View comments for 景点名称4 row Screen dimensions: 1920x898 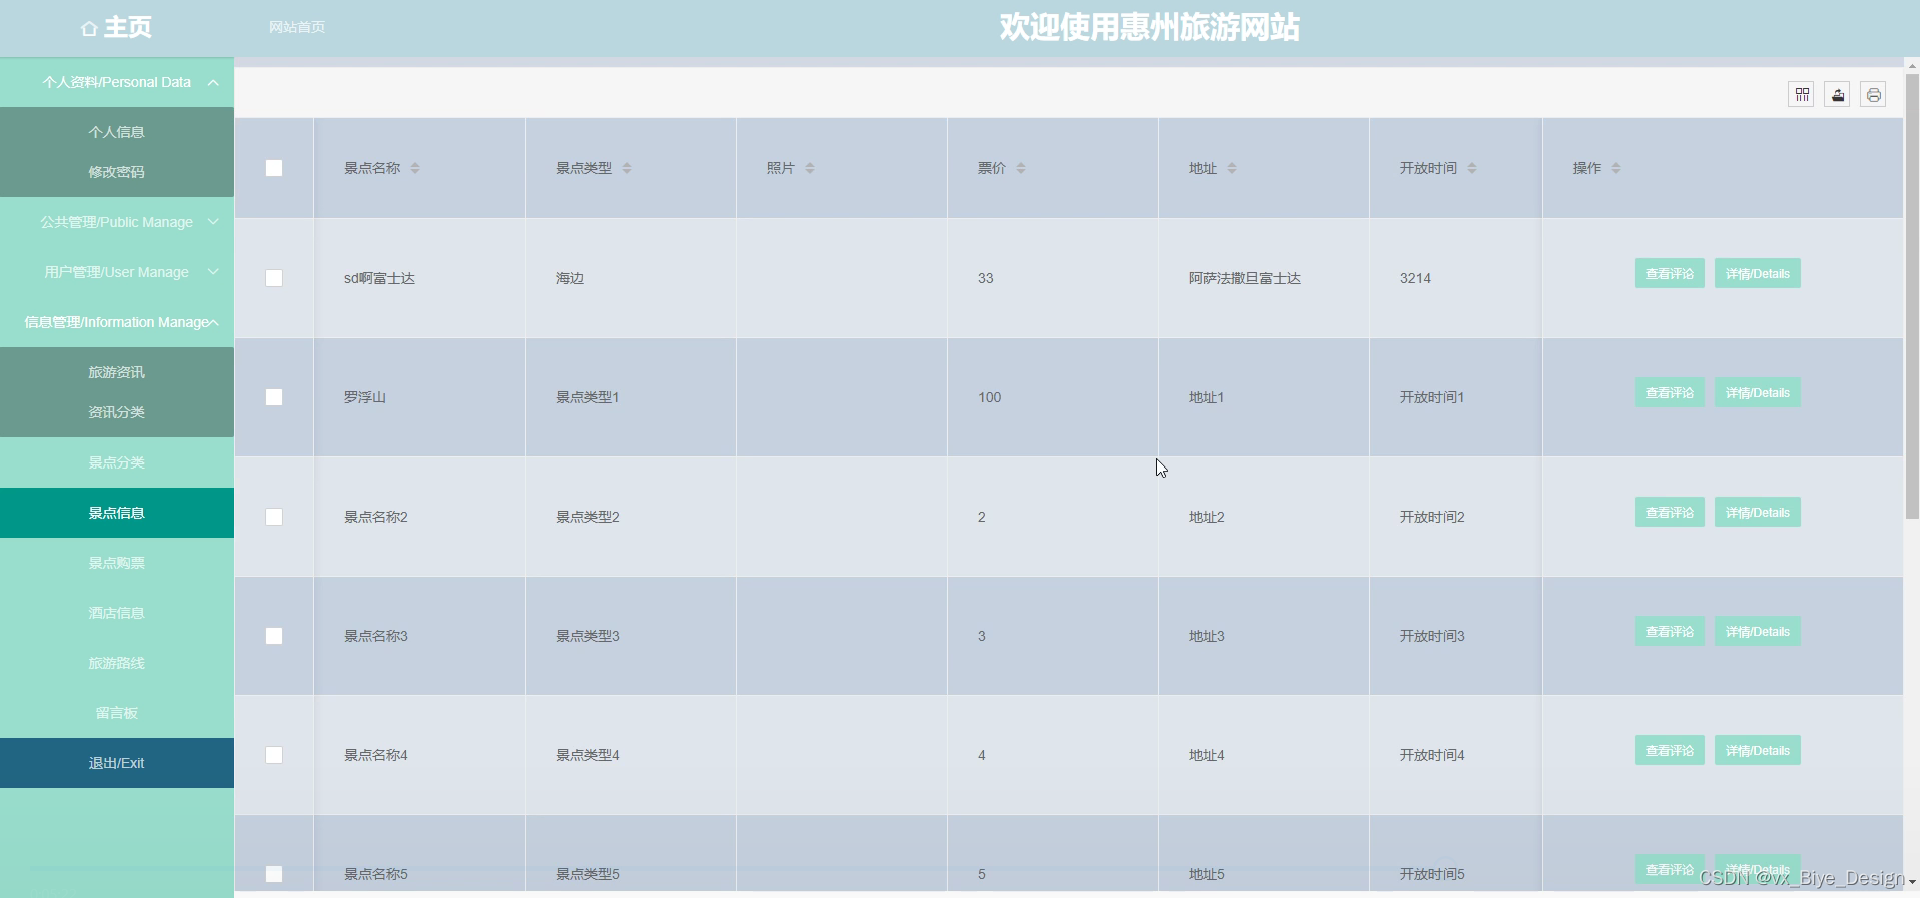pos(1670,751)
